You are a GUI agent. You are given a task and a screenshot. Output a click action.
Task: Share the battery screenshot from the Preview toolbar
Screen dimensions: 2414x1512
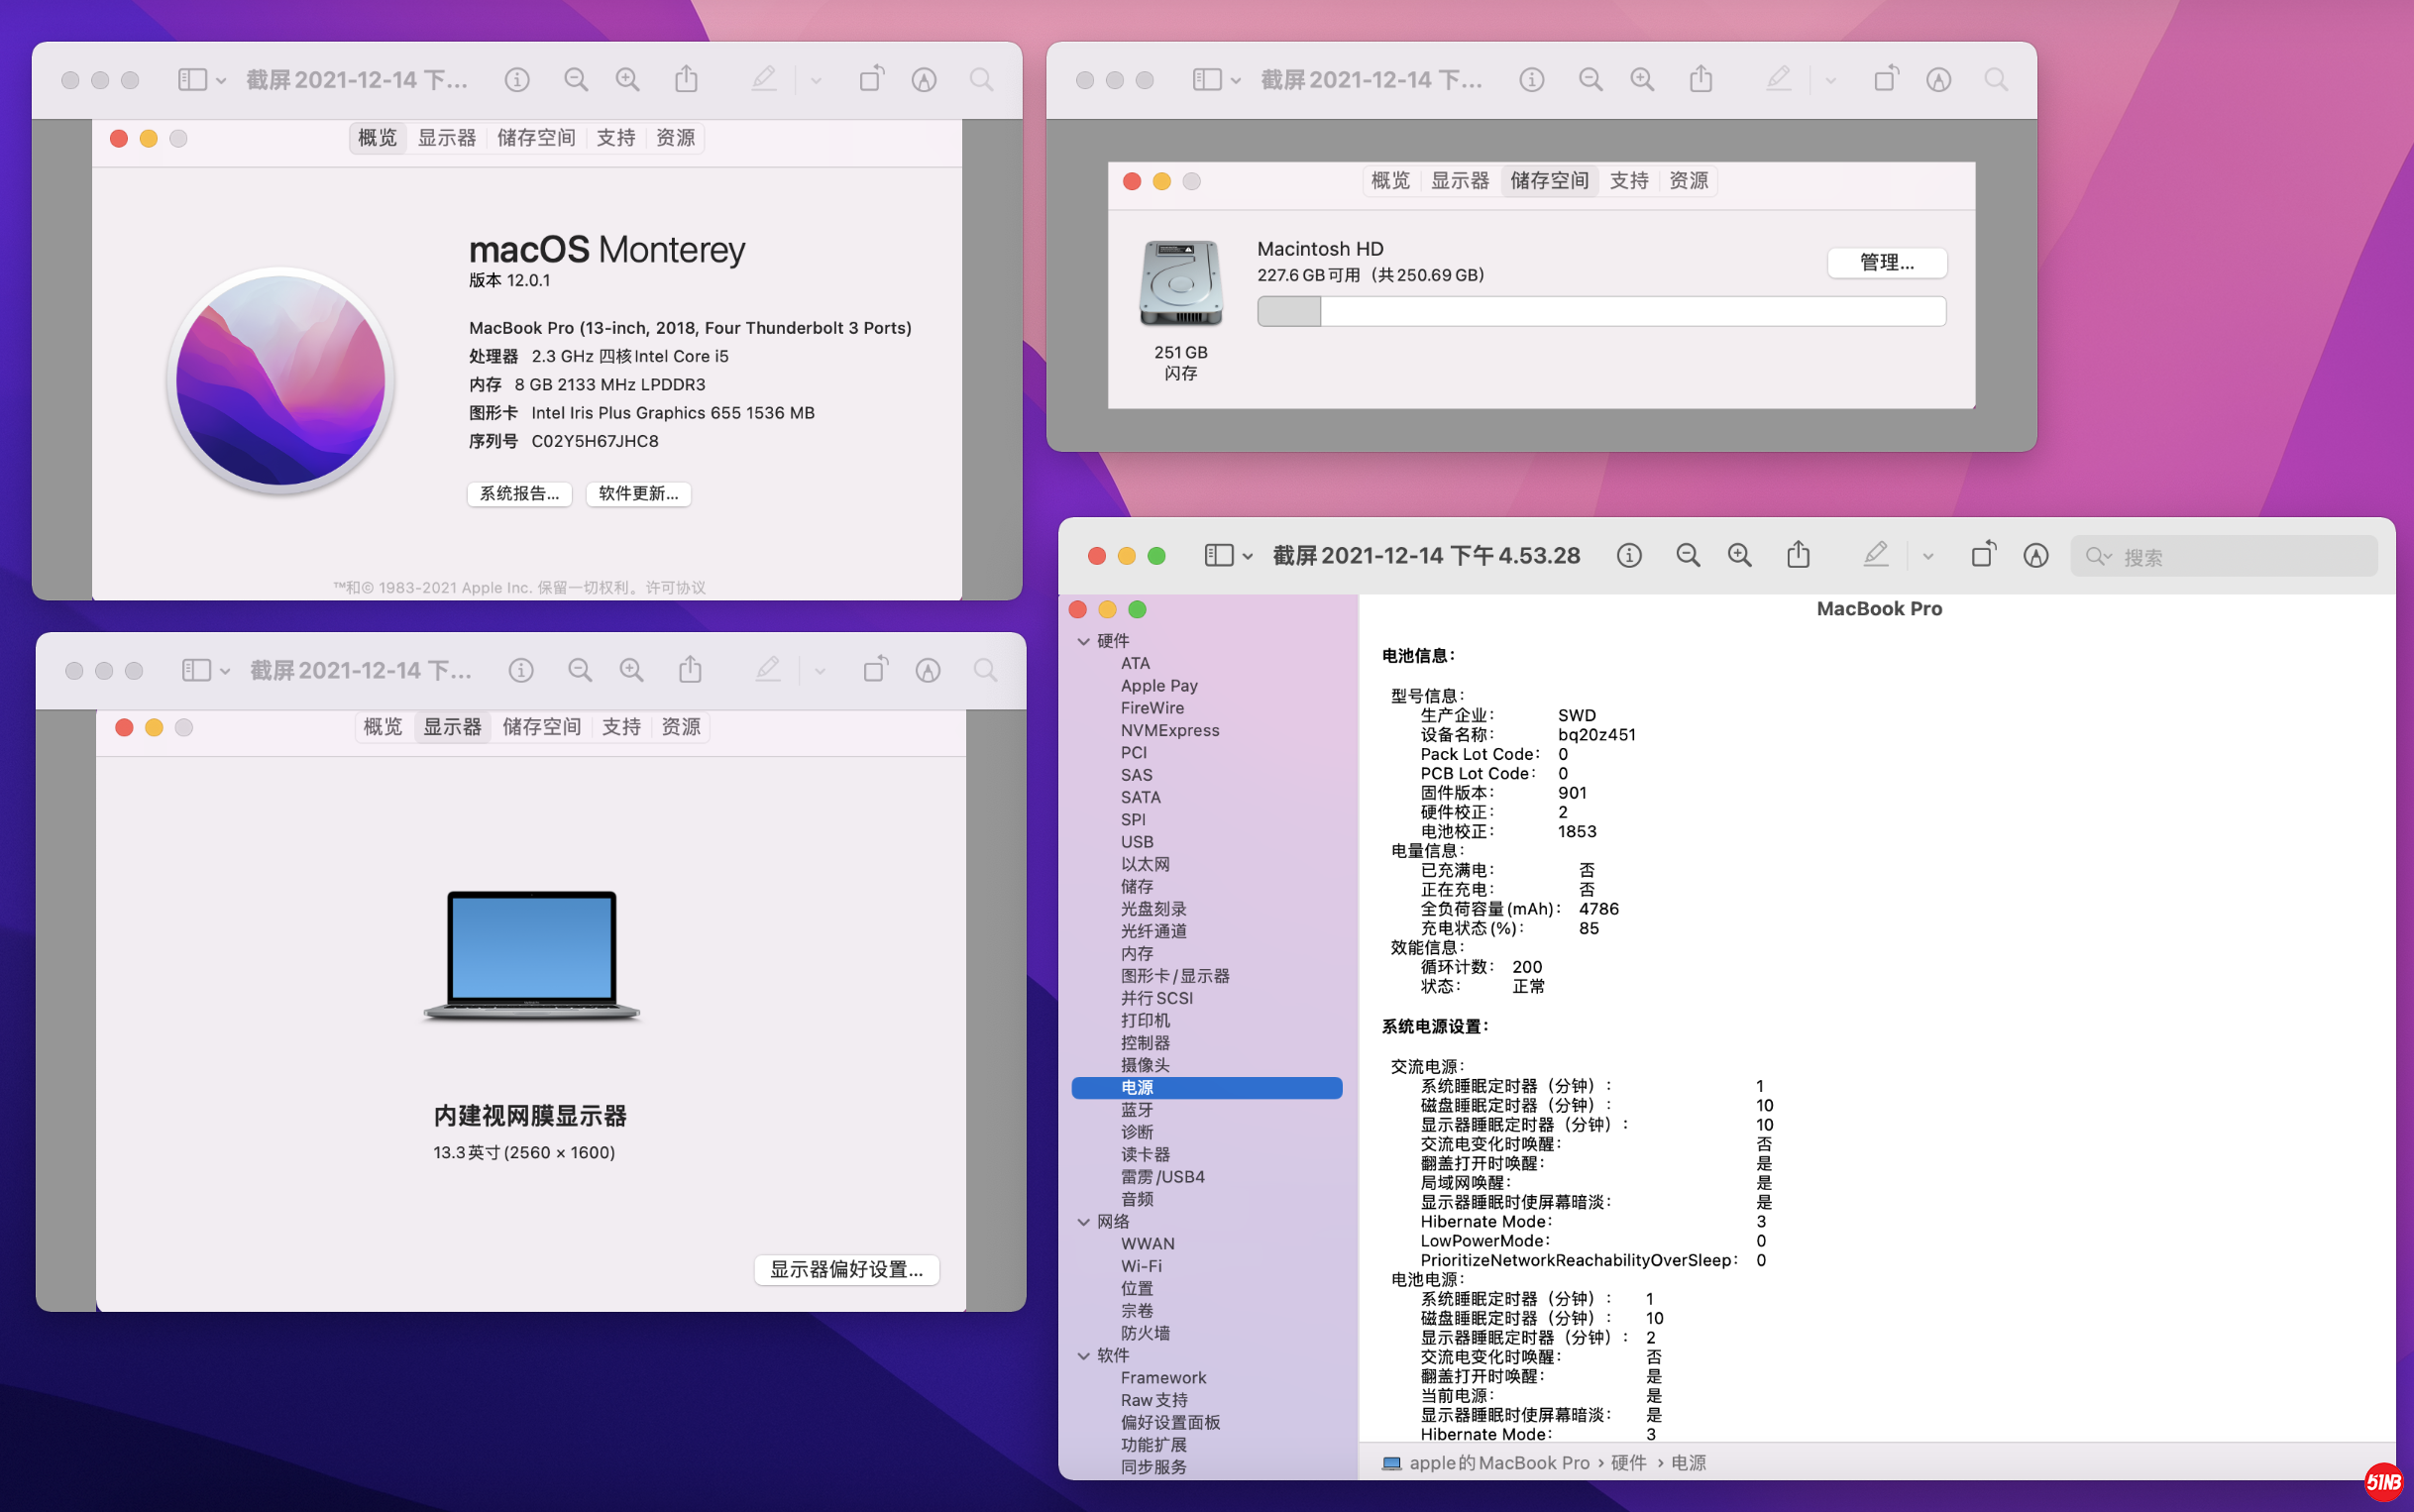(x=1798, y=555)
